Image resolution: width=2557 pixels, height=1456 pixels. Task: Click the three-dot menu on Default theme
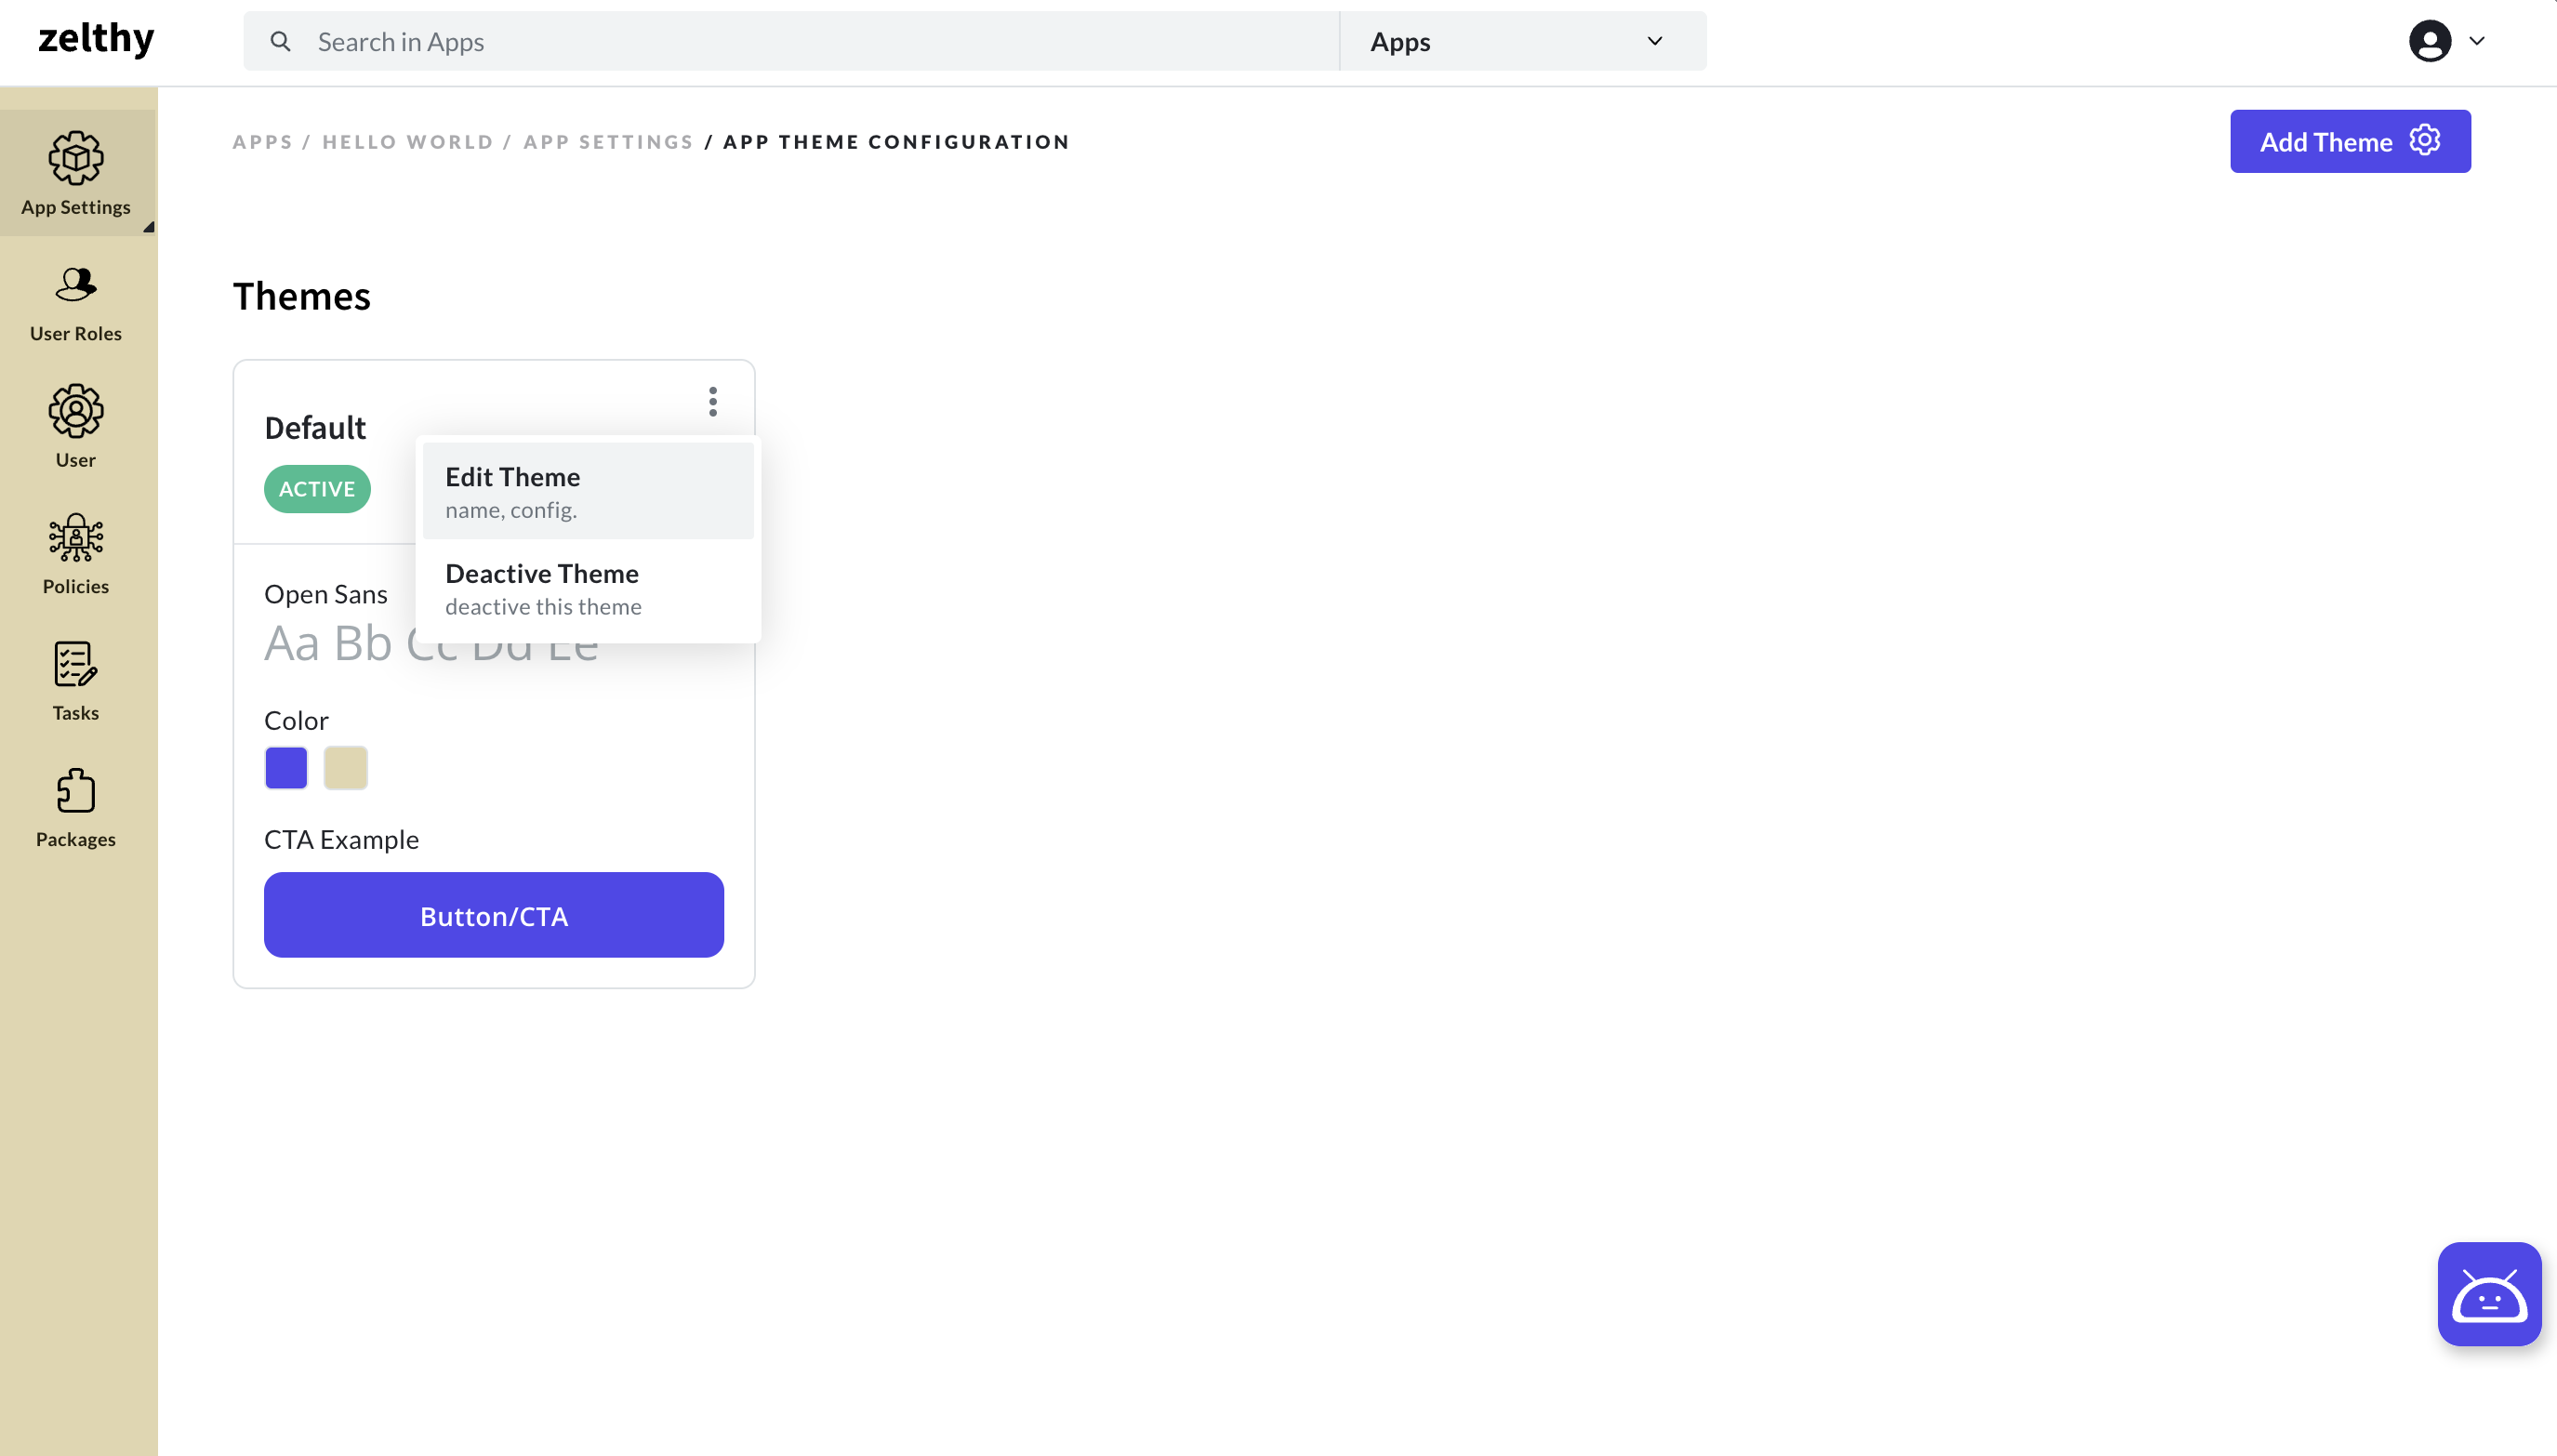tap(713, 403)
